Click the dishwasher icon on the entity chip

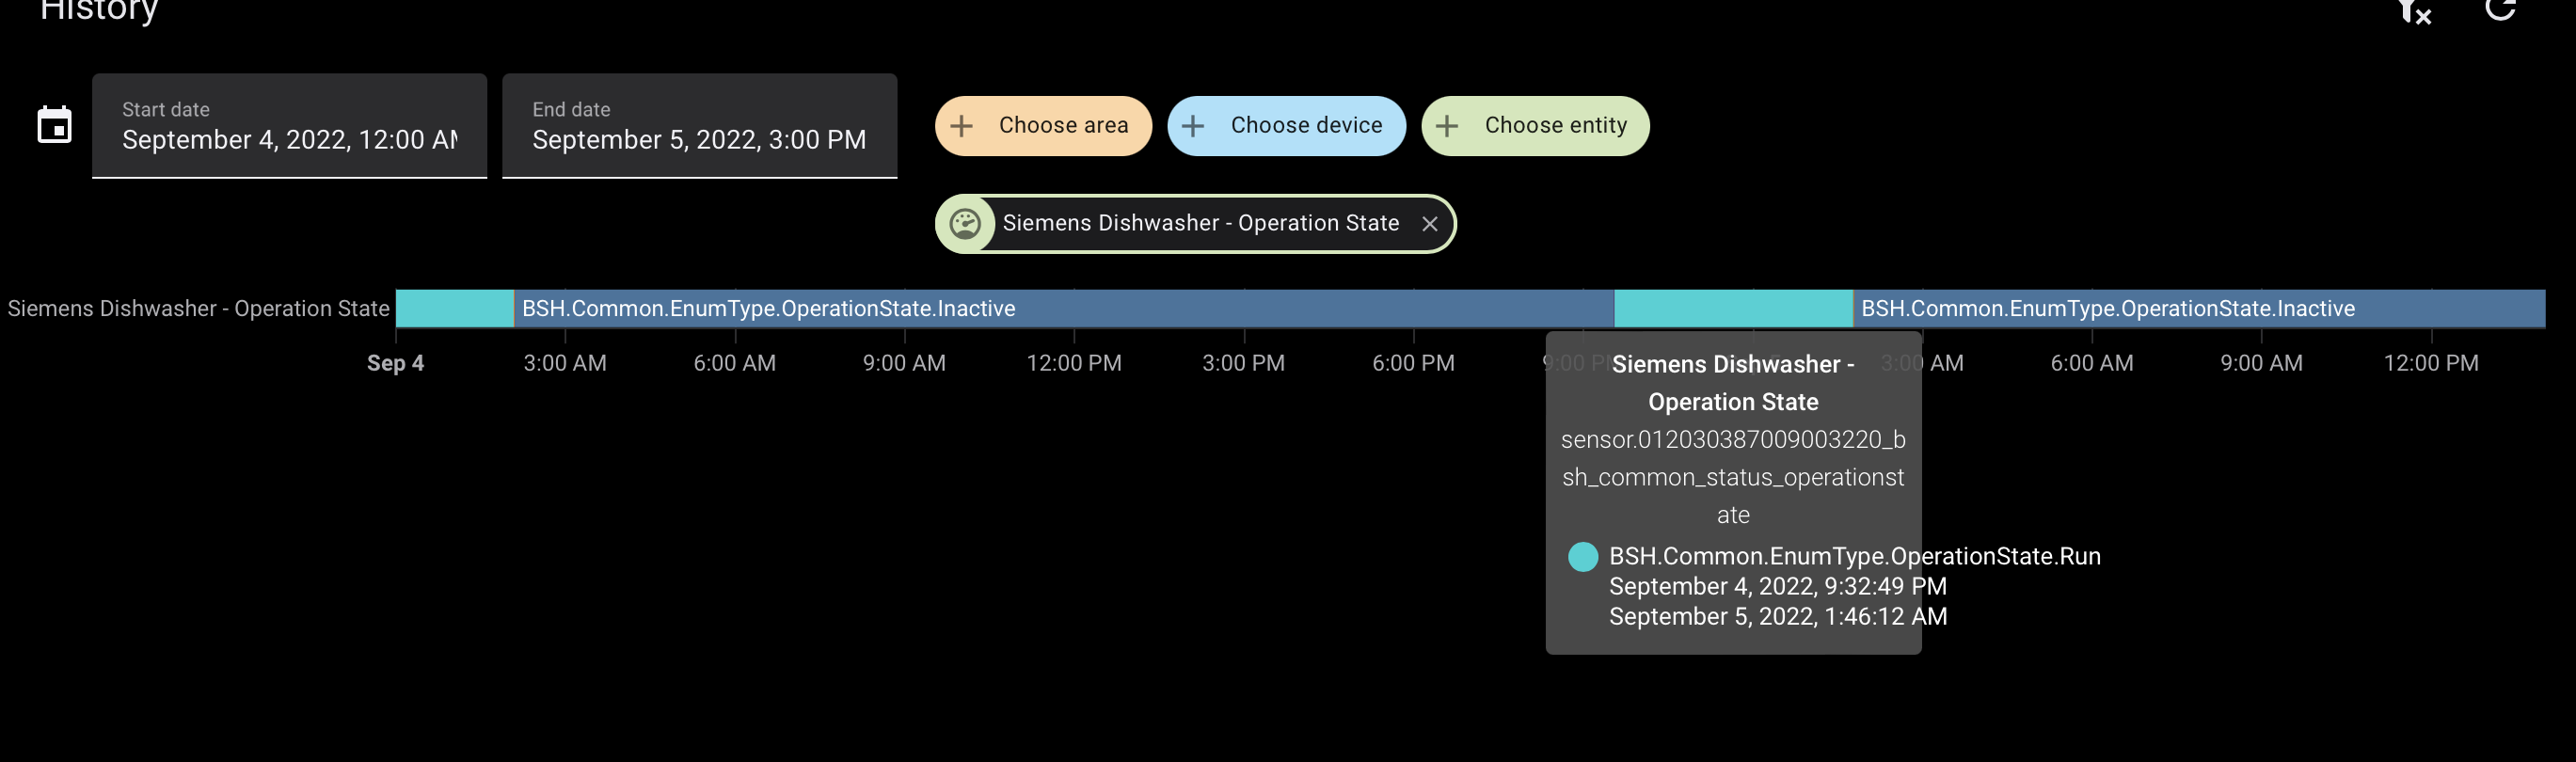click(965, 223)
